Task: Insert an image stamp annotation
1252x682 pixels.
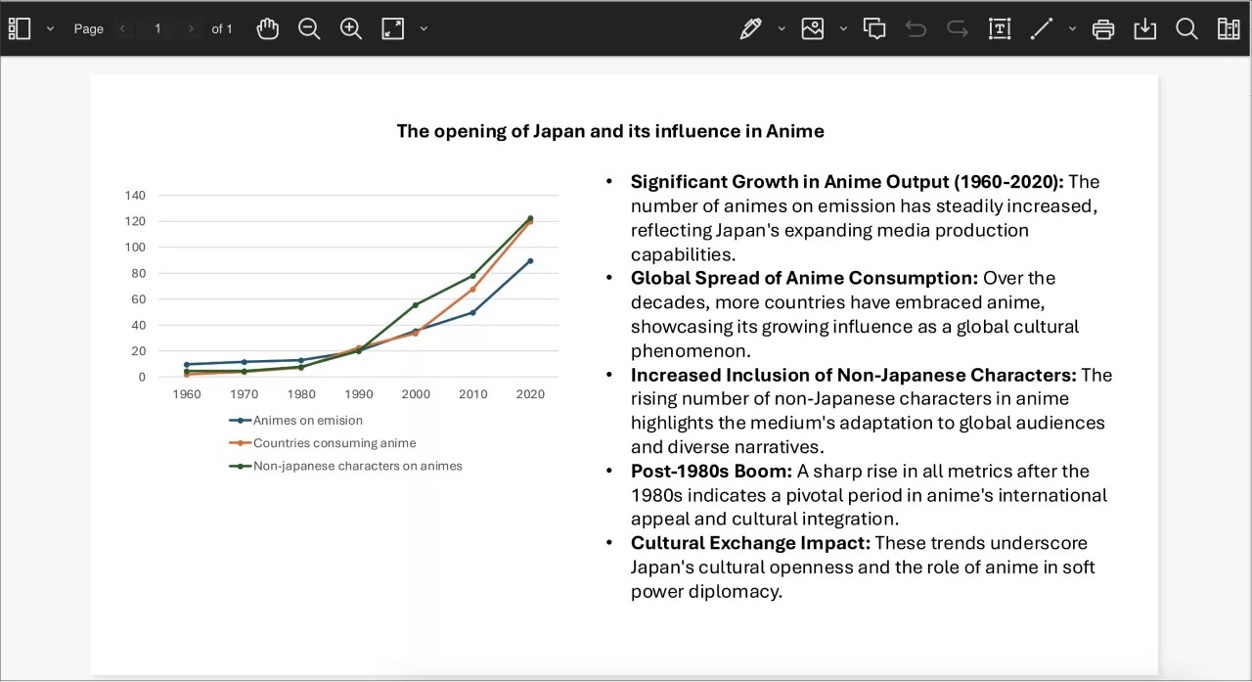Action: (815, 28)
